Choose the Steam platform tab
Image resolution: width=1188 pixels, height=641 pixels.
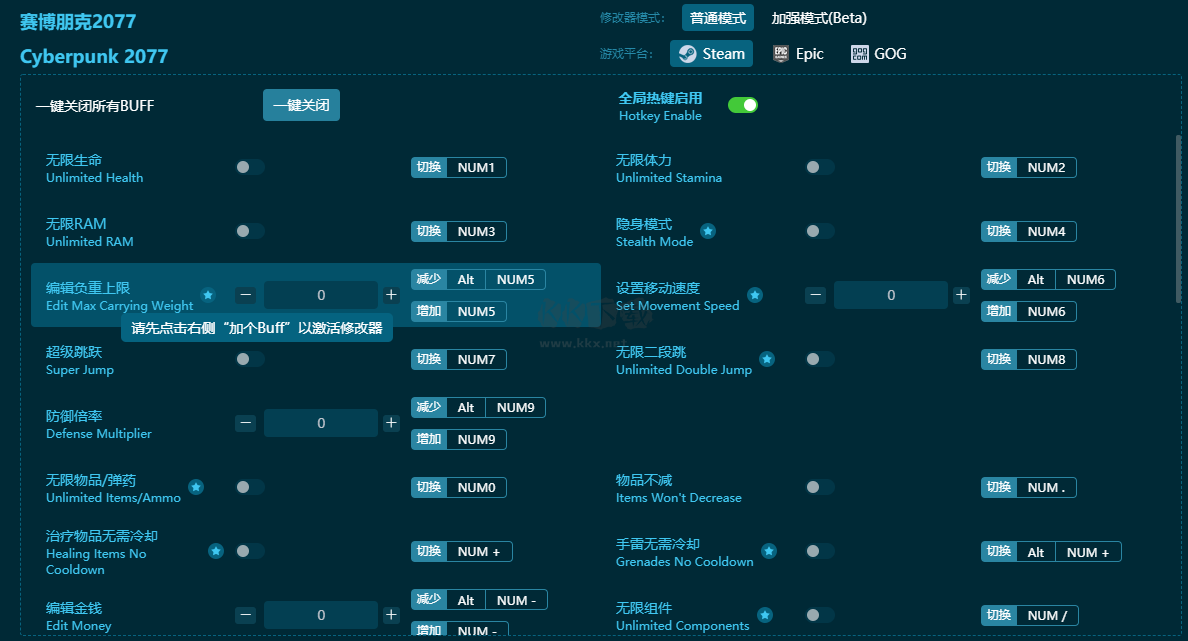pos(711,54)
